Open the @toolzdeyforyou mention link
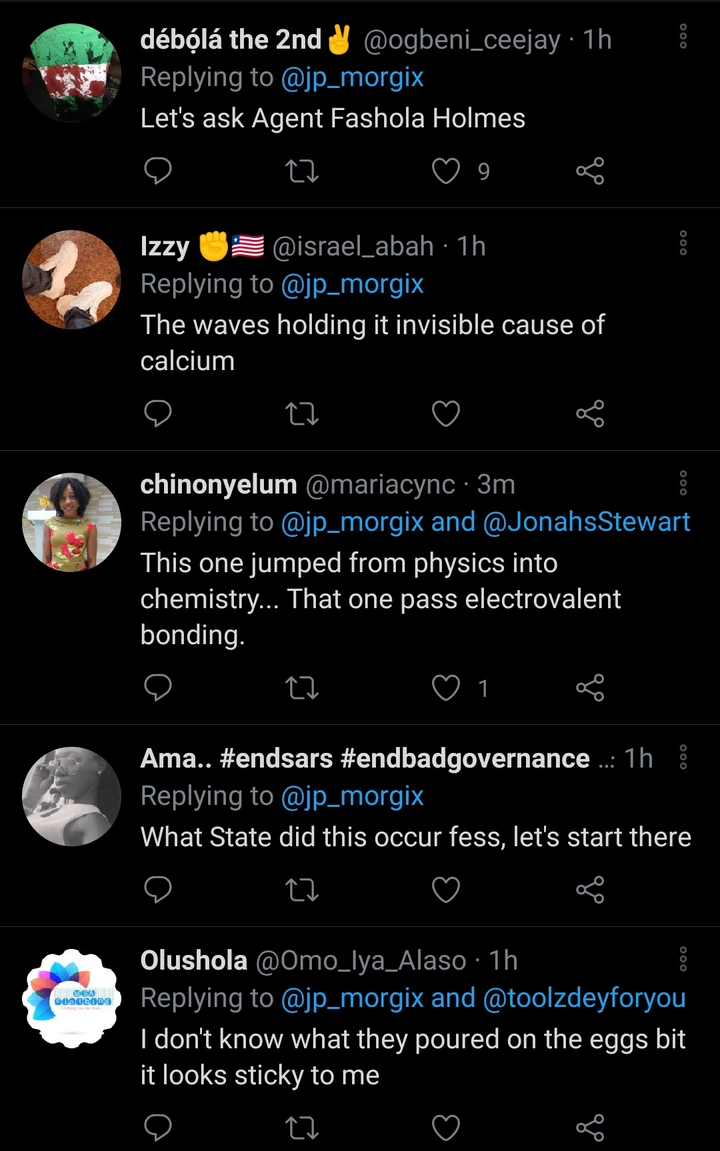720x1151 pixels. pos(585,997)
